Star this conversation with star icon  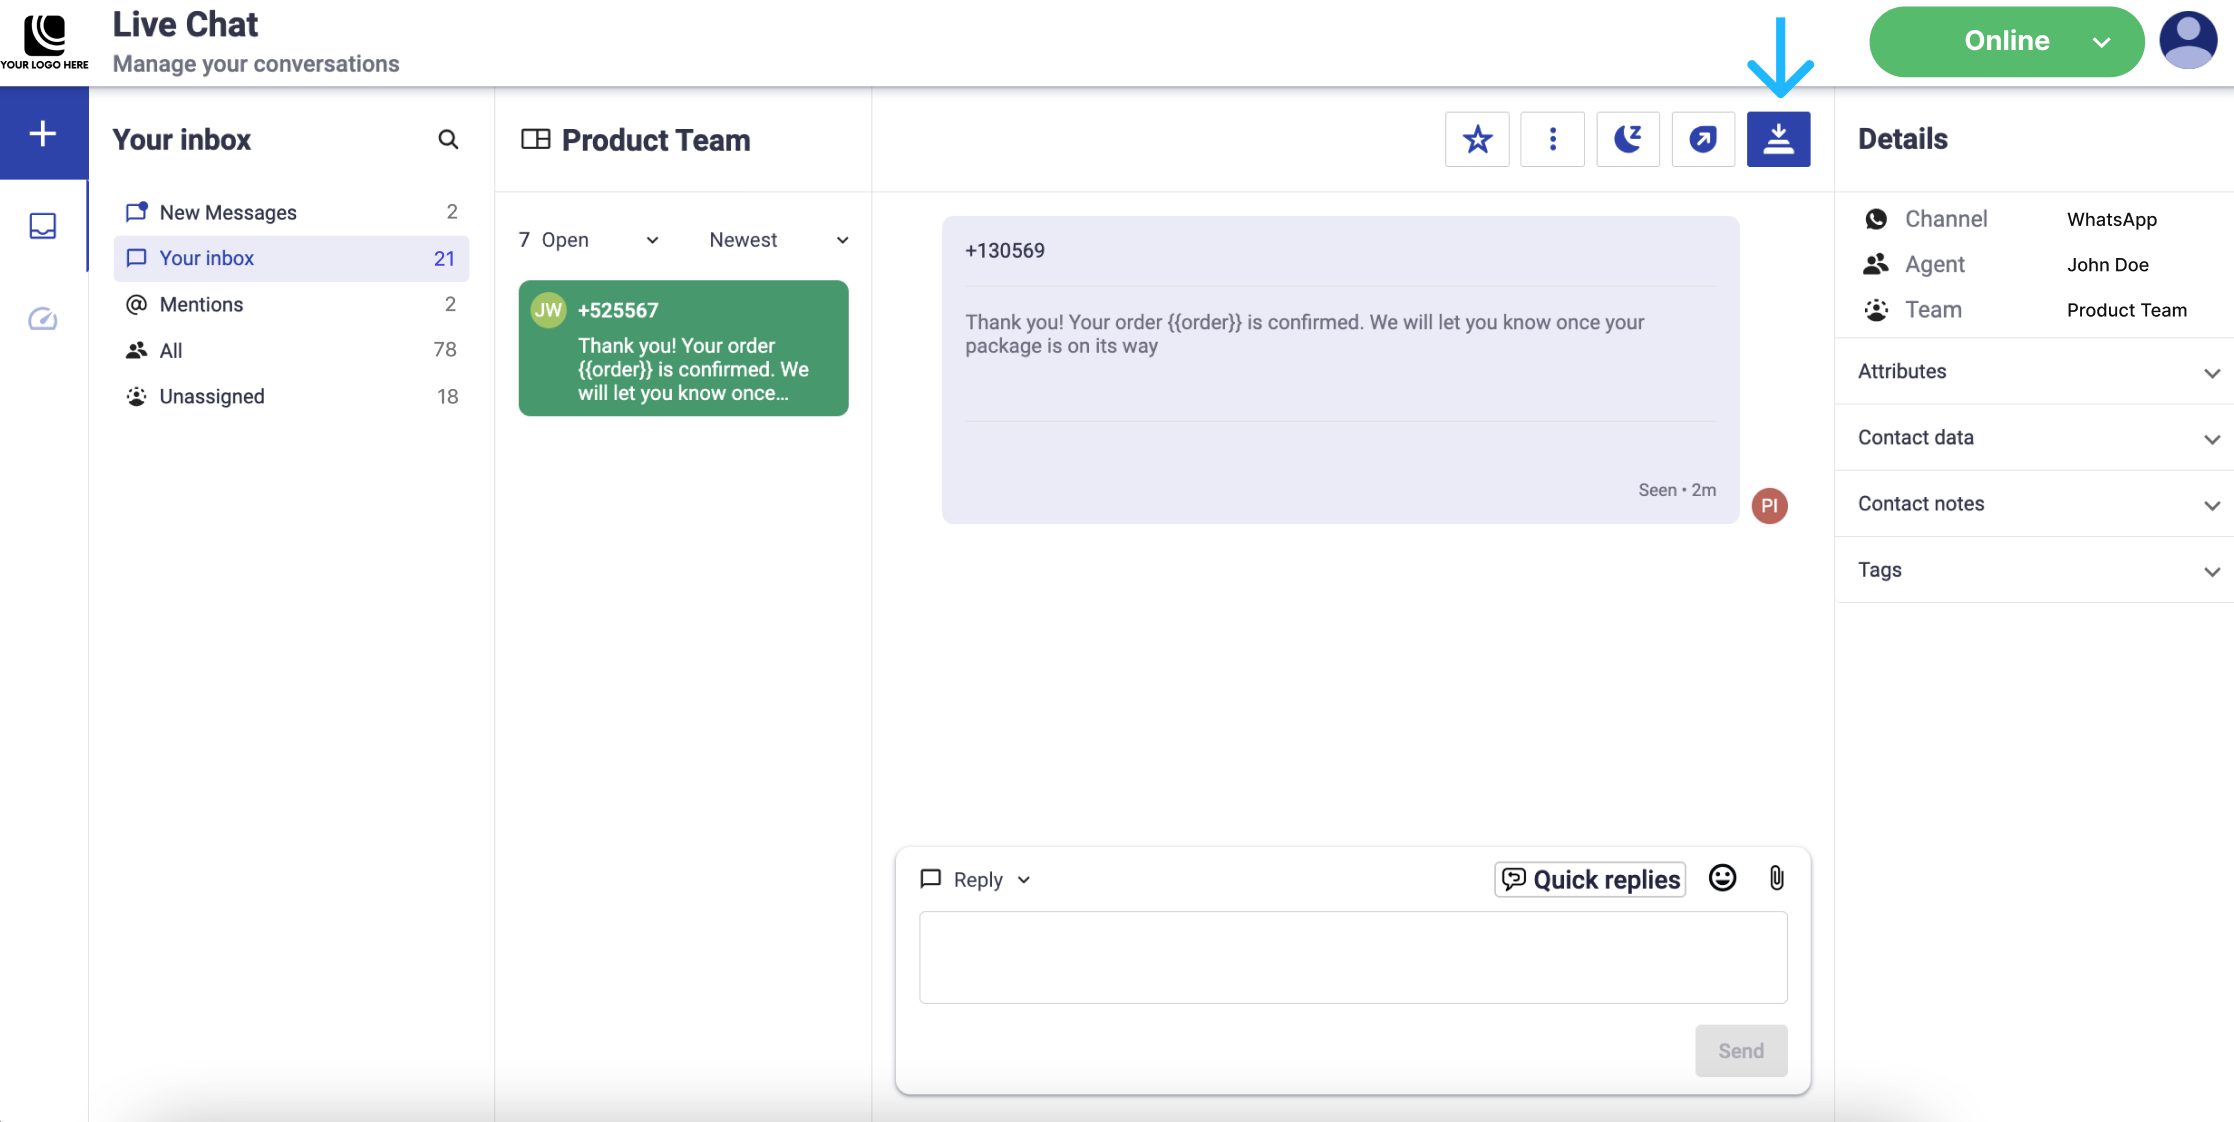[1477, 139]
